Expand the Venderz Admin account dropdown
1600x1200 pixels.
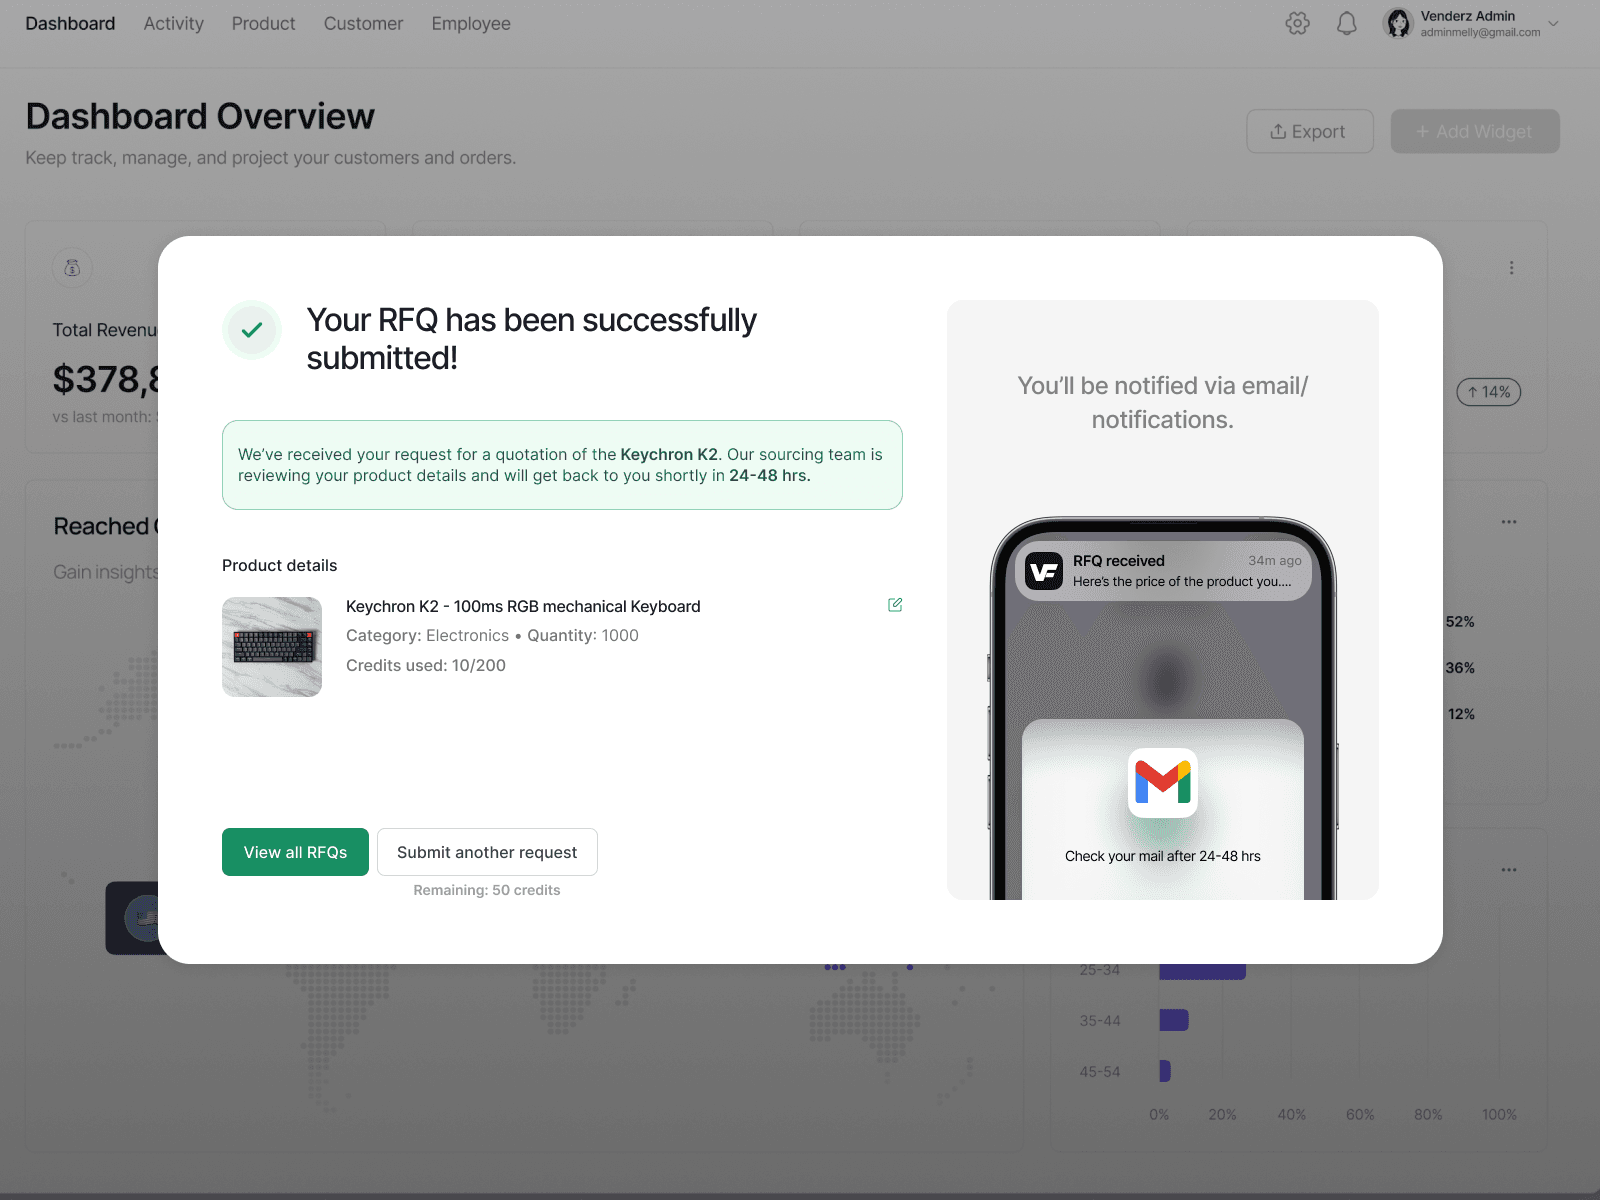point(1553,23)
